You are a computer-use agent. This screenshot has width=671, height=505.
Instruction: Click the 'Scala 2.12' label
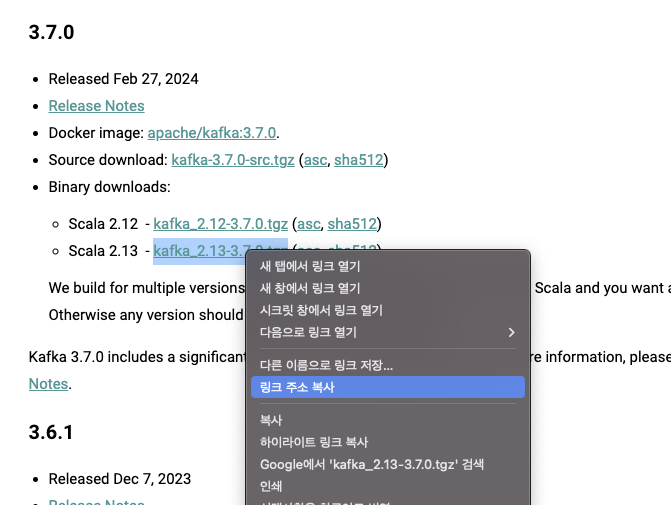tap(103, 224)
